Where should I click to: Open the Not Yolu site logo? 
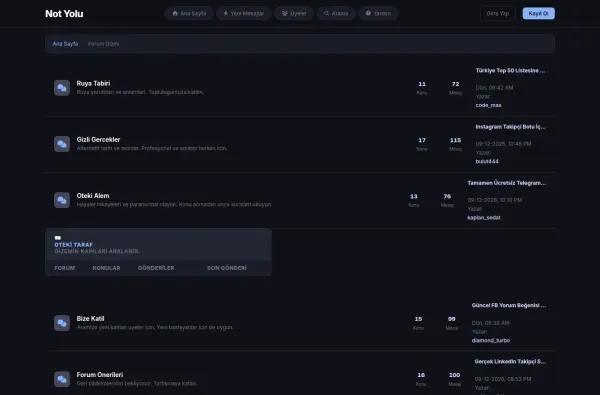(x=64, y=14)
